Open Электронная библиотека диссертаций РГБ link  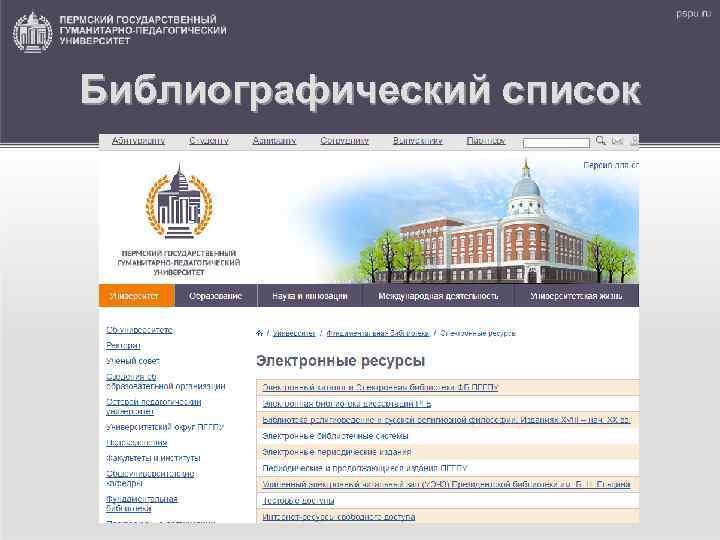click(x=347, y=404)
